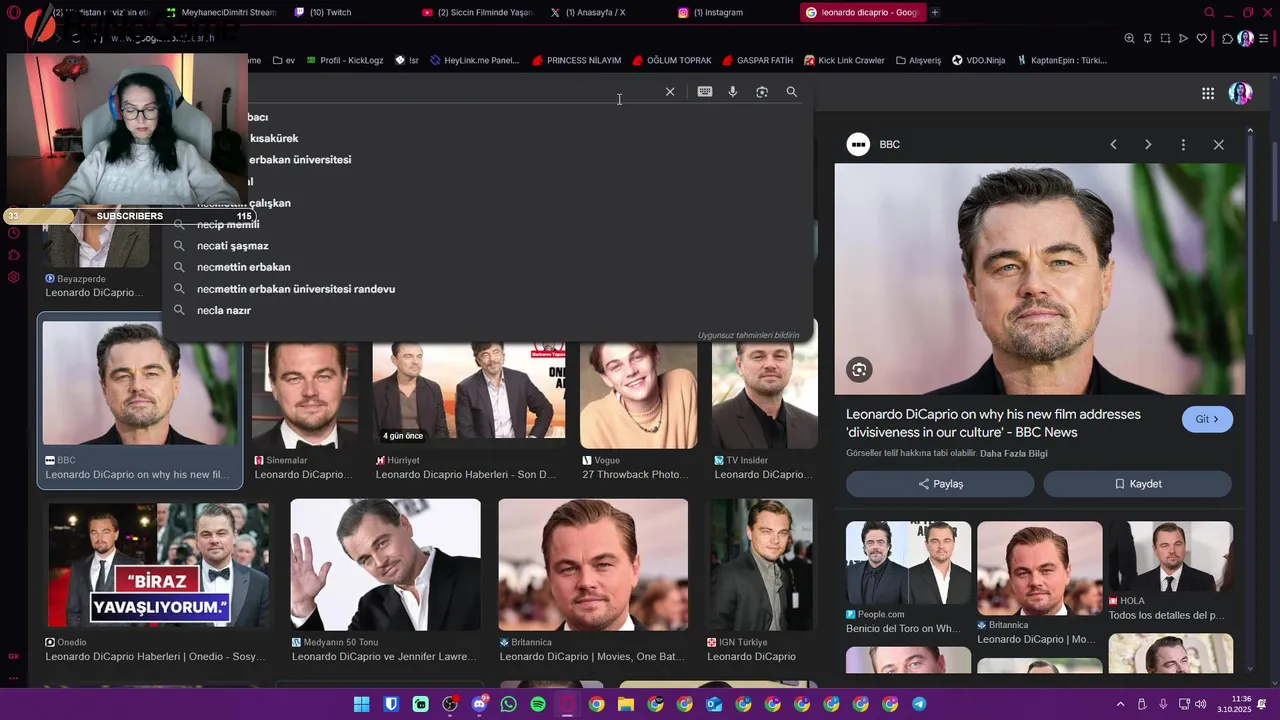Viewport: 1280px width, 720px height.
Task: Open OBS Studio from the taskbar
Action: click(450, 704)
